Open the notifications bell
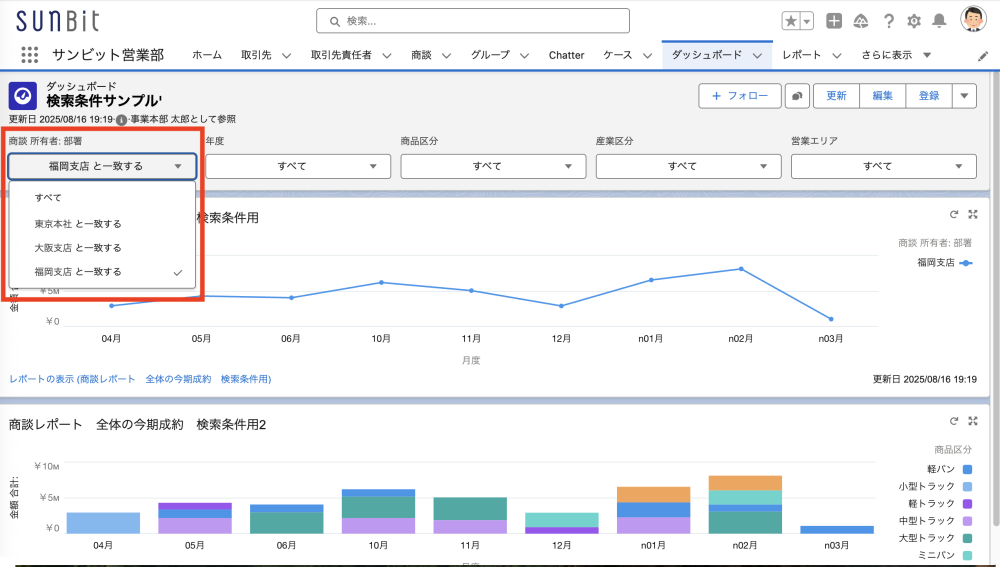1000x567 pixels. tap(939, 21)
